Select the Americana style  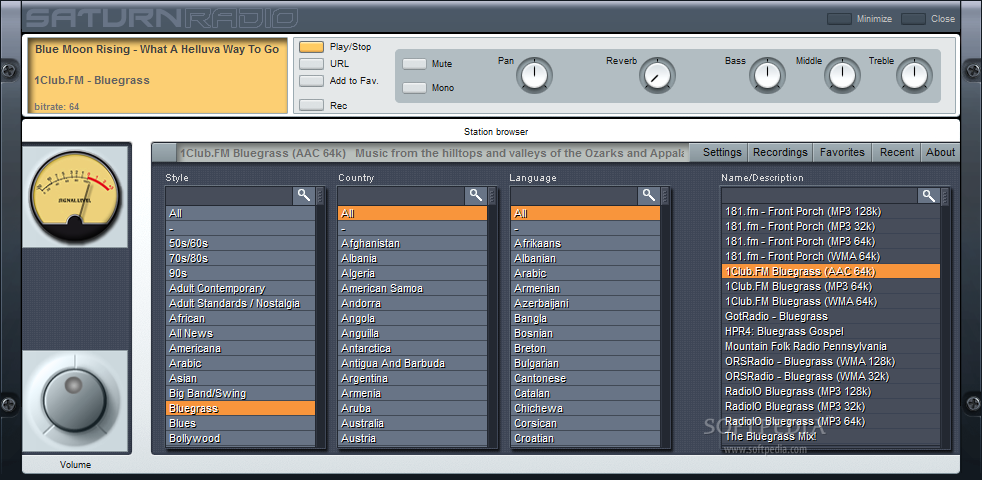point(240,348)
